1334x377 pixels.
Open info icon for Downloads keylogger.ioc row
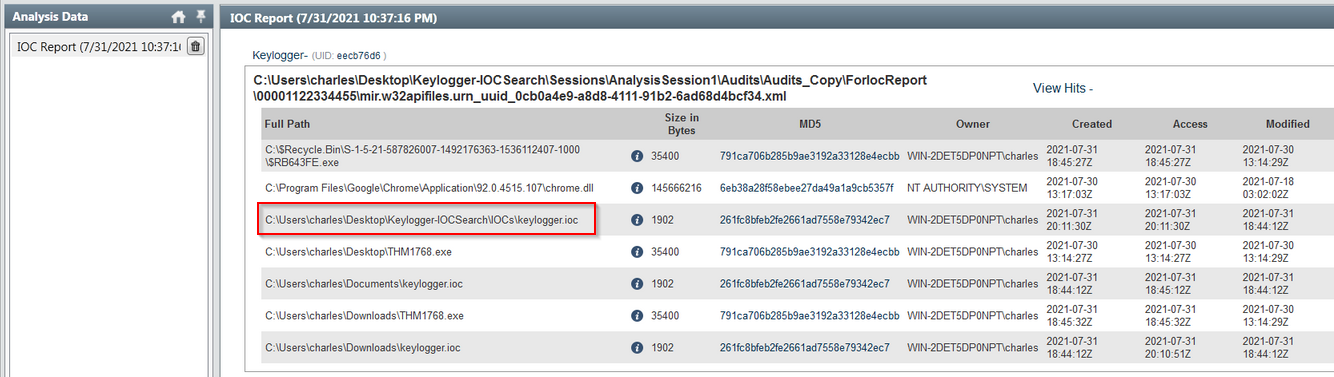(x=637, y=348)
